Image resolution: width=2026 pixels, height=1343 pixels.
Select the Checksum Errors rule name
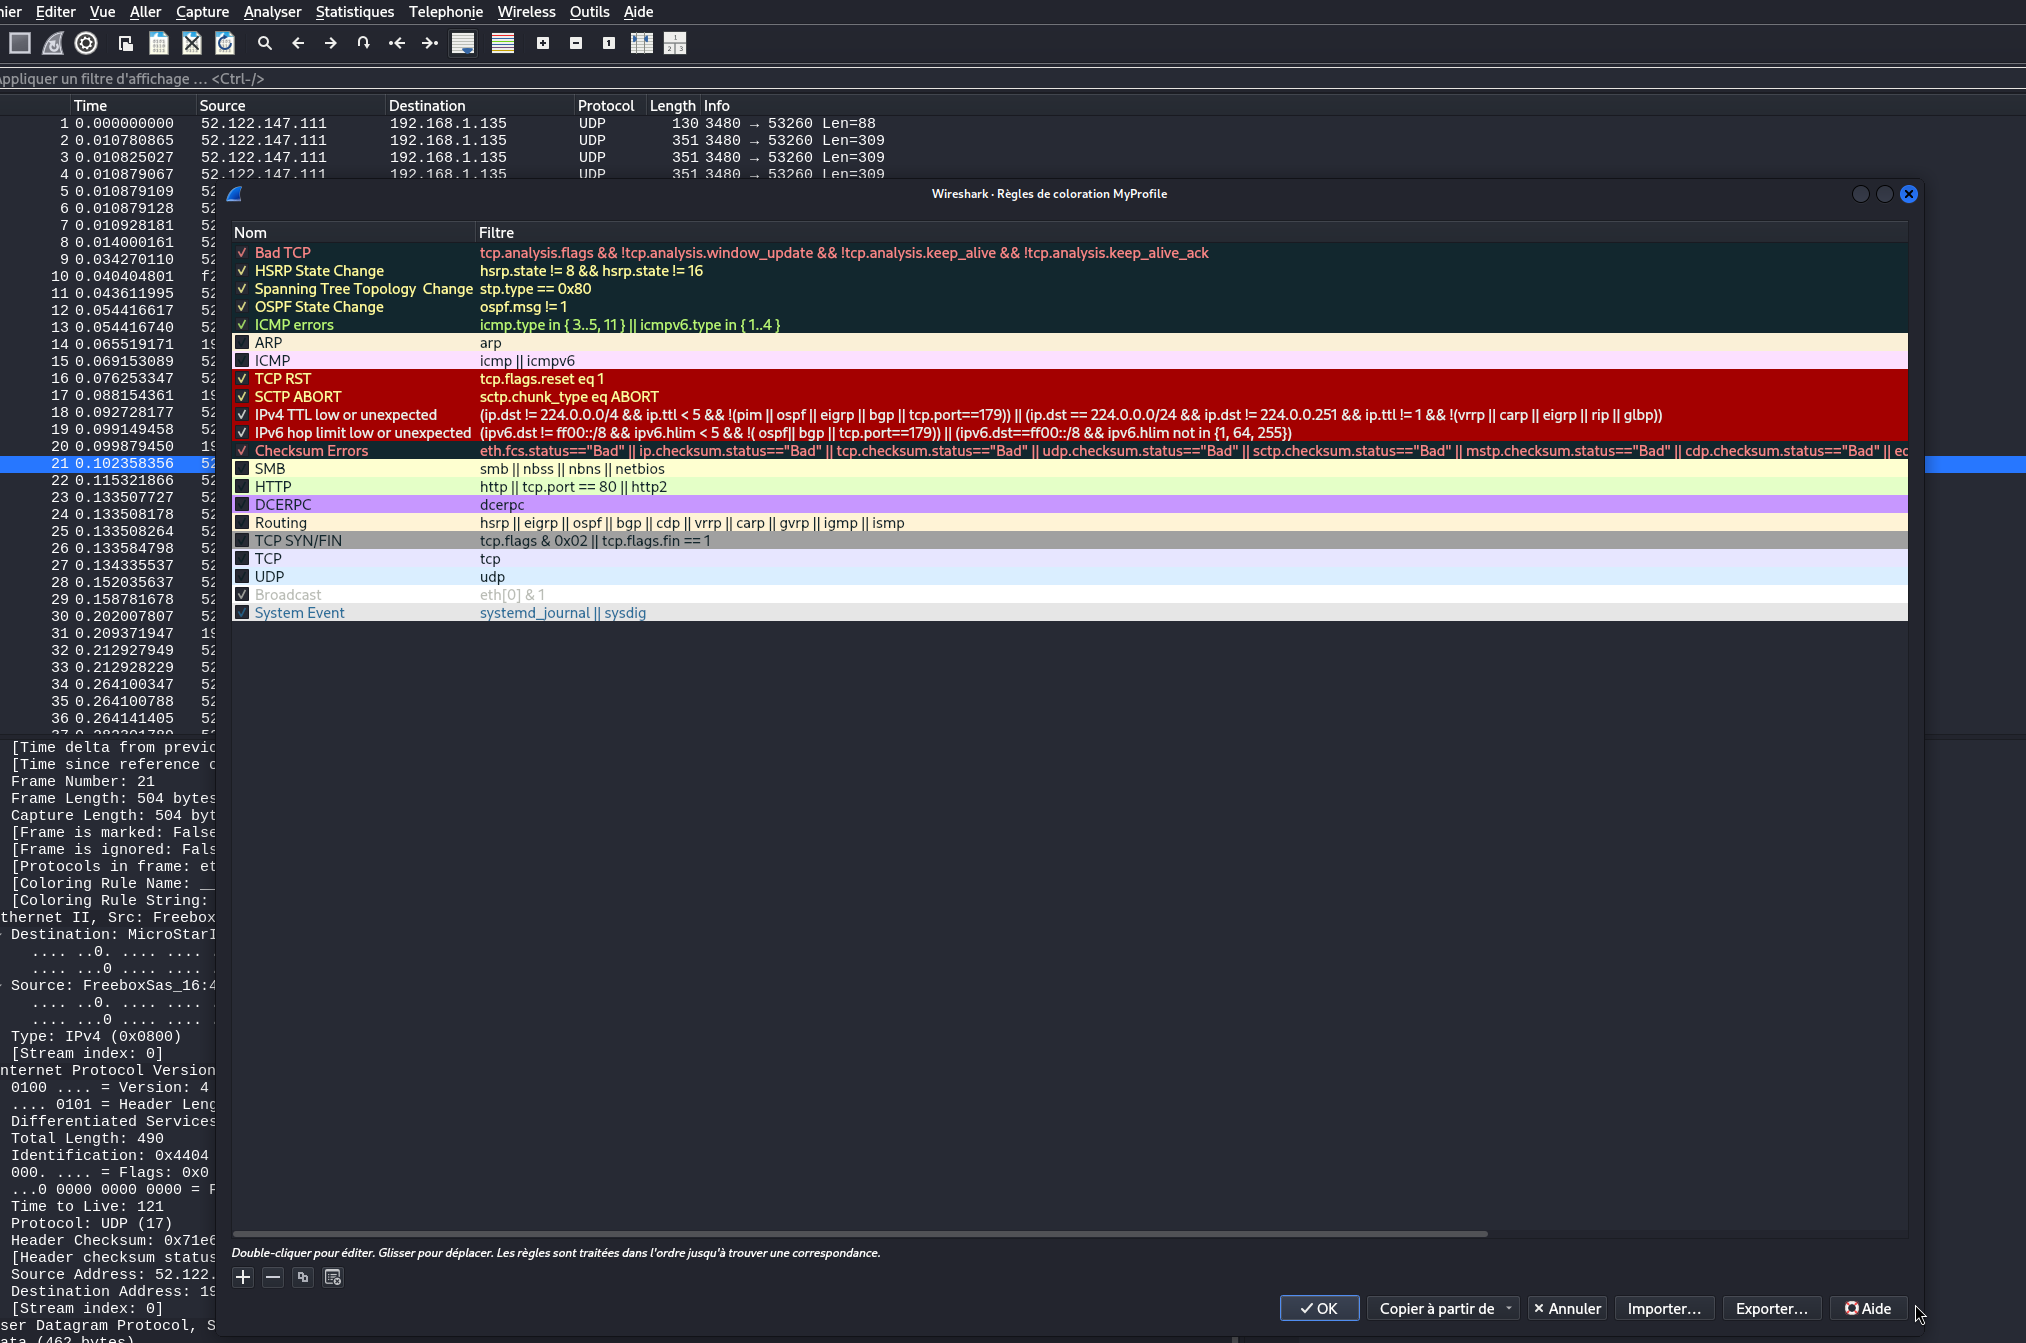click(311, 451)
